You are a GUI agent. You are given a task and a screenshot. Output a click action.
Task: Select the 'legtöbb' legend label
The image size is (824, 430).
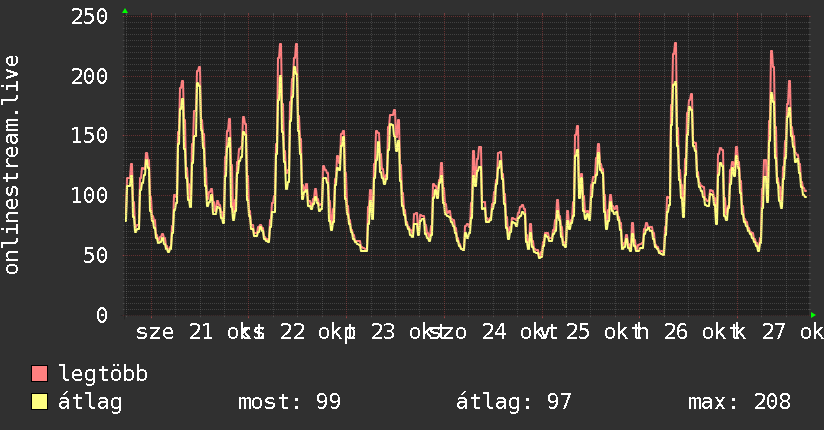[103, 374]
